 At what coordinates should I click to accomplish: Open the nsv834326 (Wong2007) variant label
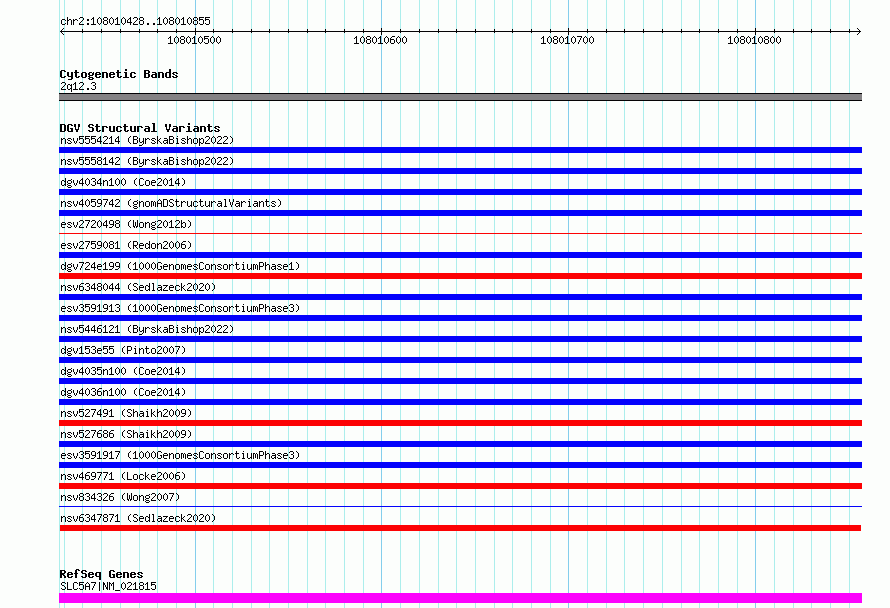coord(120,497)
